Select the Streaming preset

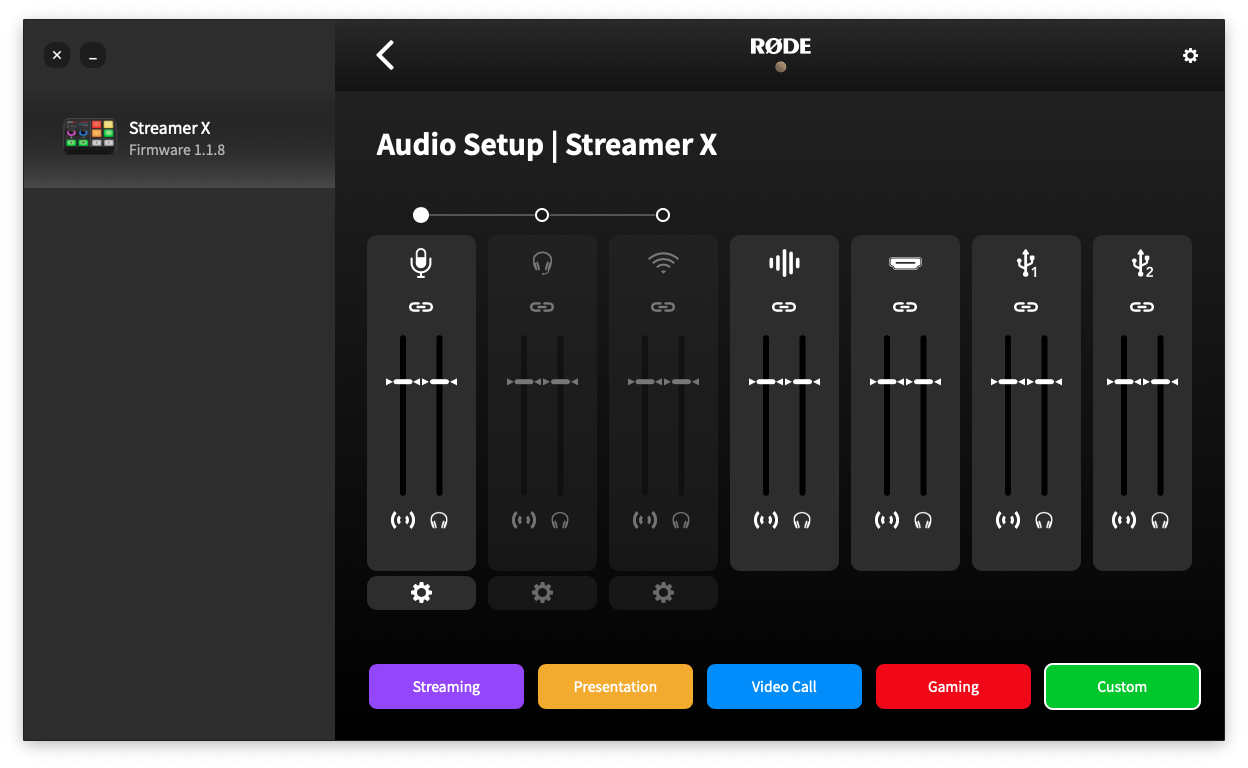tap(446, 687)
